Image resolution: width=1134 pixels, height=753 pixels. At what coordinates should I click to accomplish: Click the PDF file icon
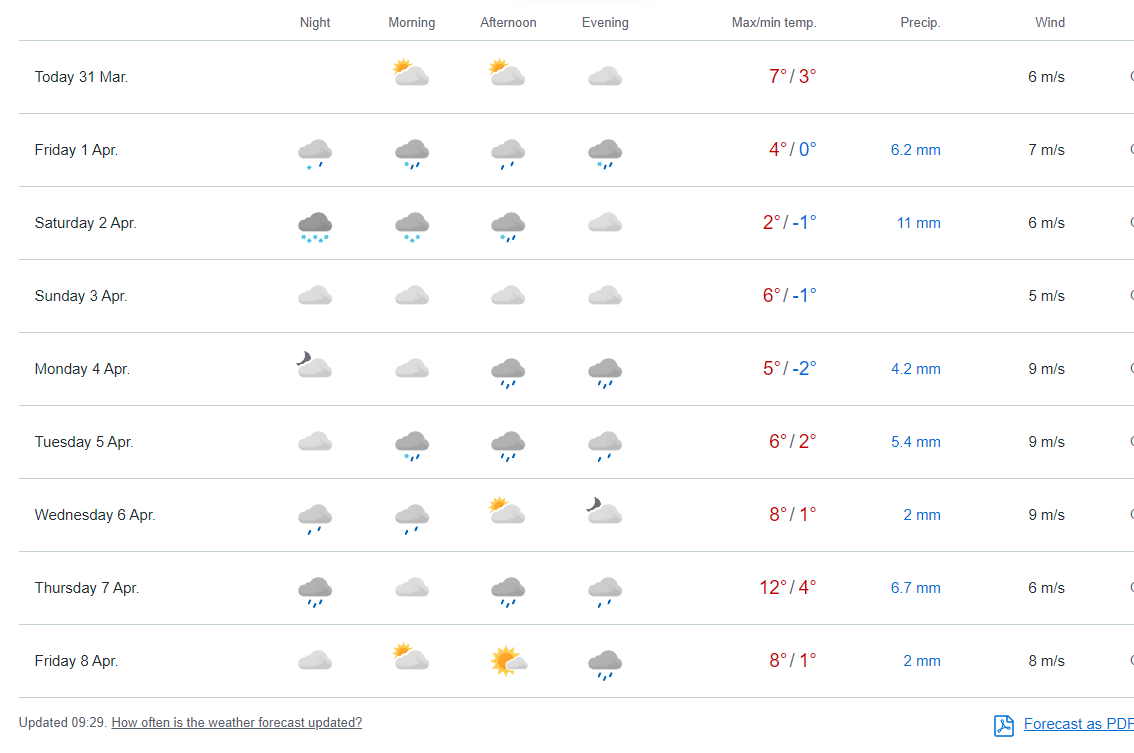tap(1004, 725)
